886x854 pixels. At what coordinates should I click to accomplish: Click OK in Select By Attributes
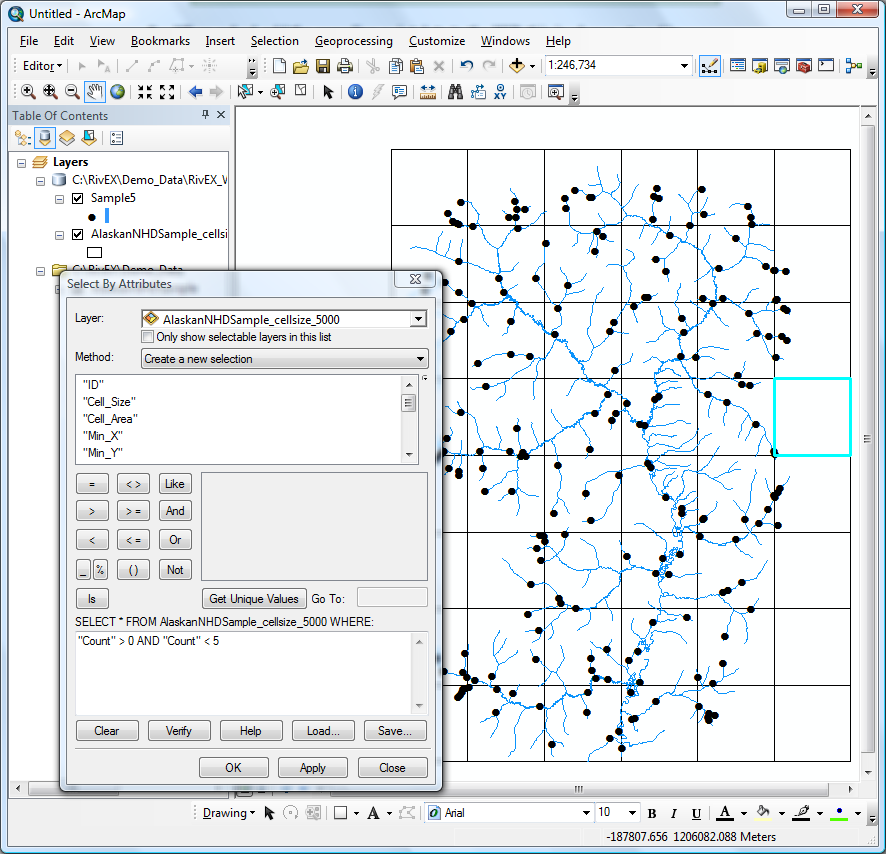(233, 768)
